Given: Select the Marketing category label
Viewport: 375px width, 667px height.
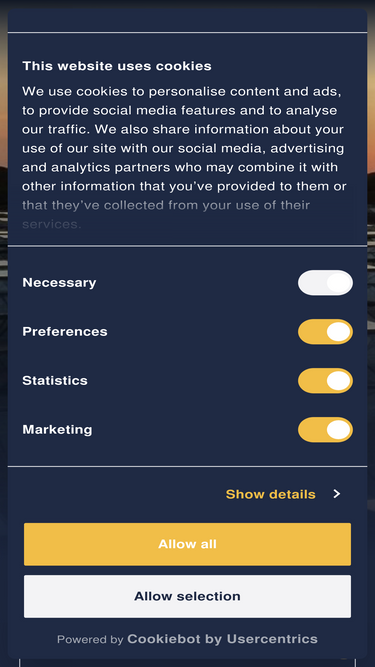Looking at the screenshot, I should 57,430.
